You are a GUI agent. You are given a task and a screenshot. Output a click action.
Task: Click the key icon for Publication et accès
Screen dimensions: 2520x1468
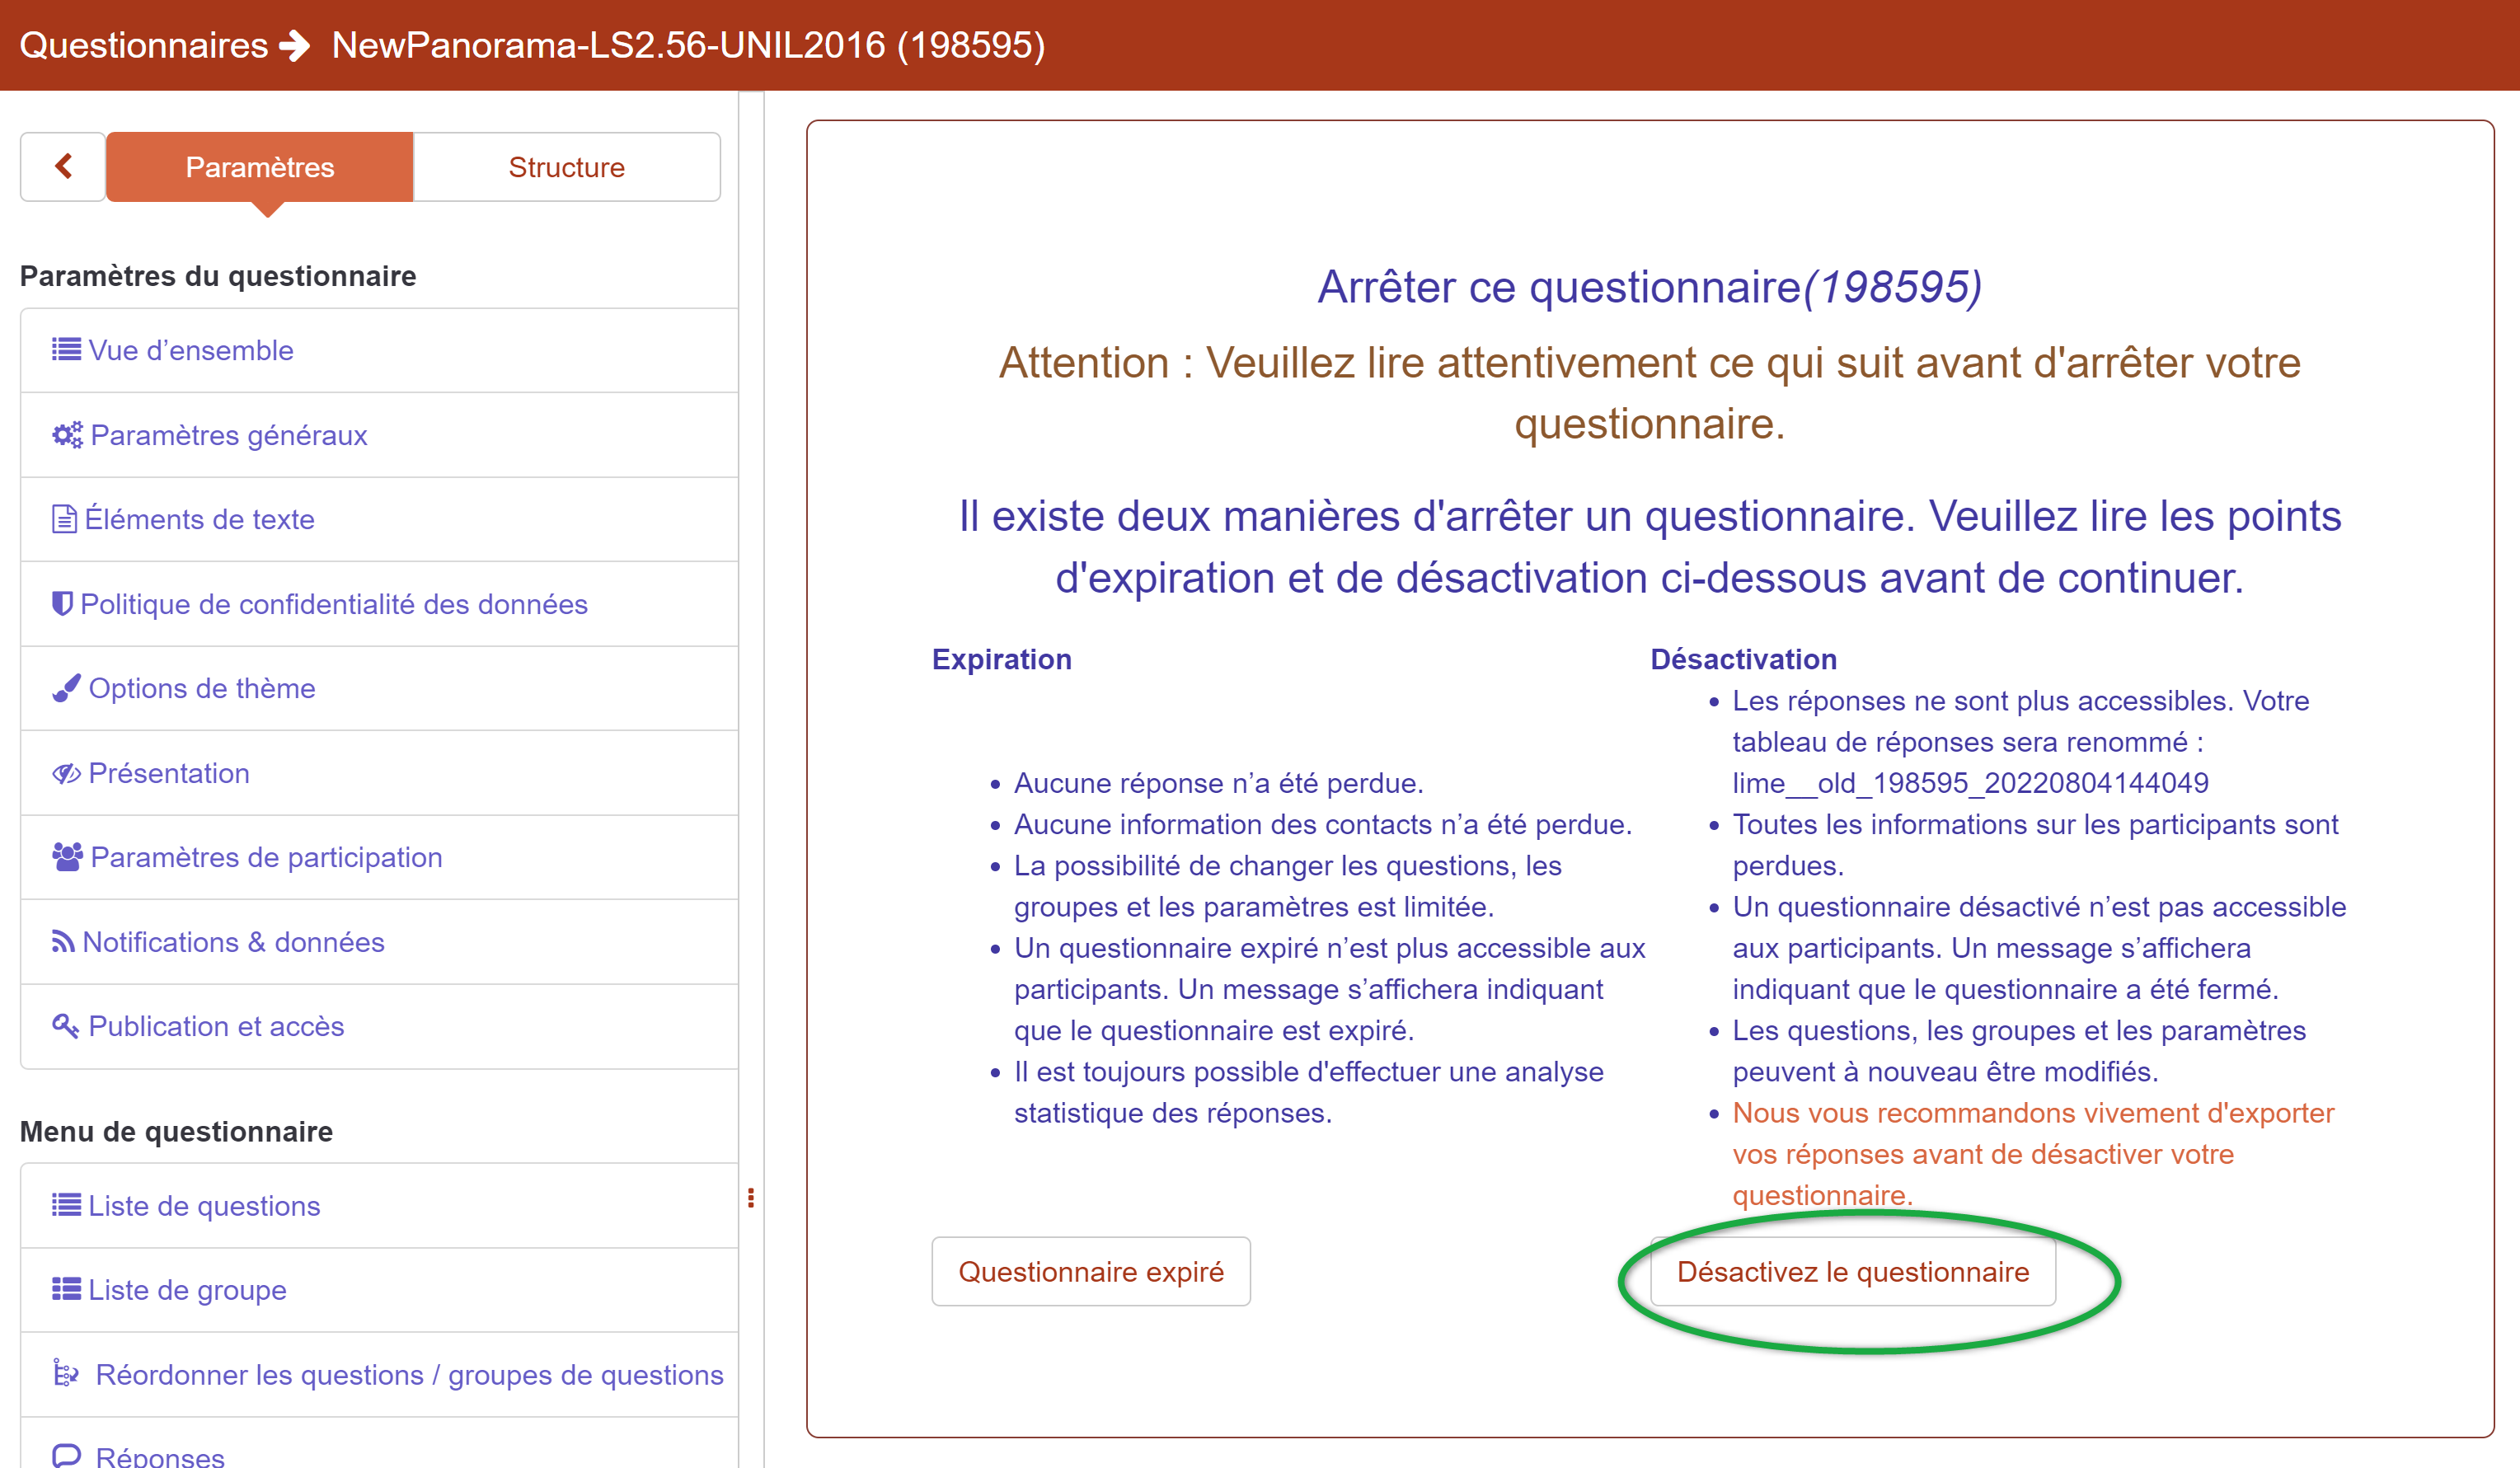[65, 1026]
